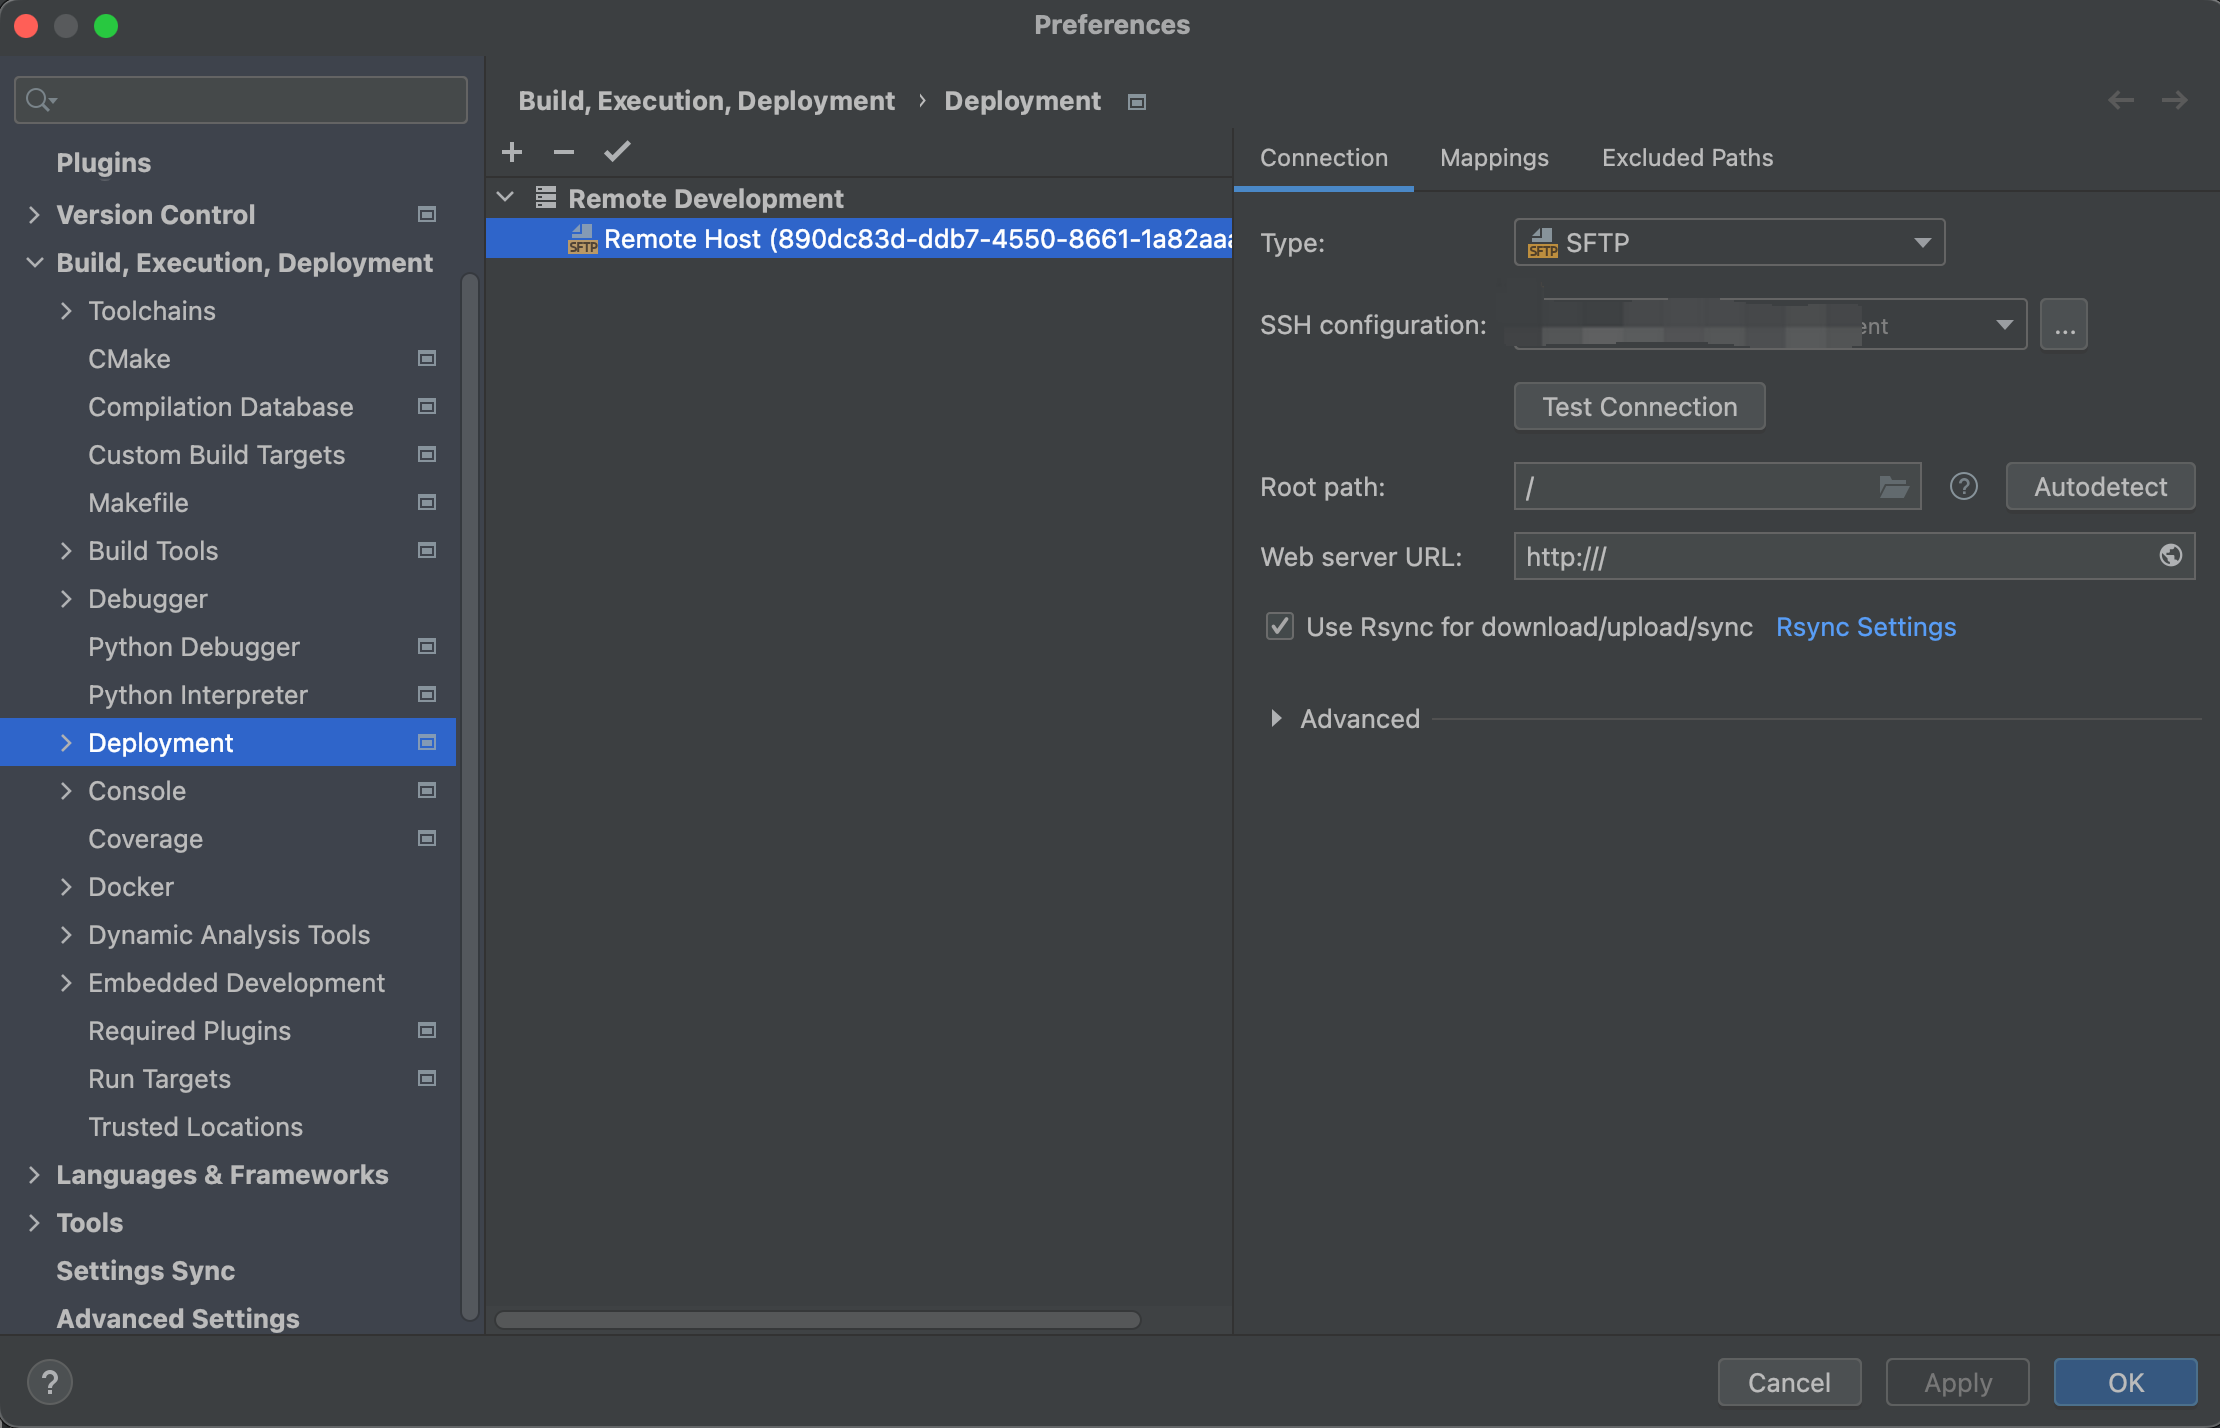Click the plus icon to add server
The image size is (2220, 1428).
(x=512, y=152)
